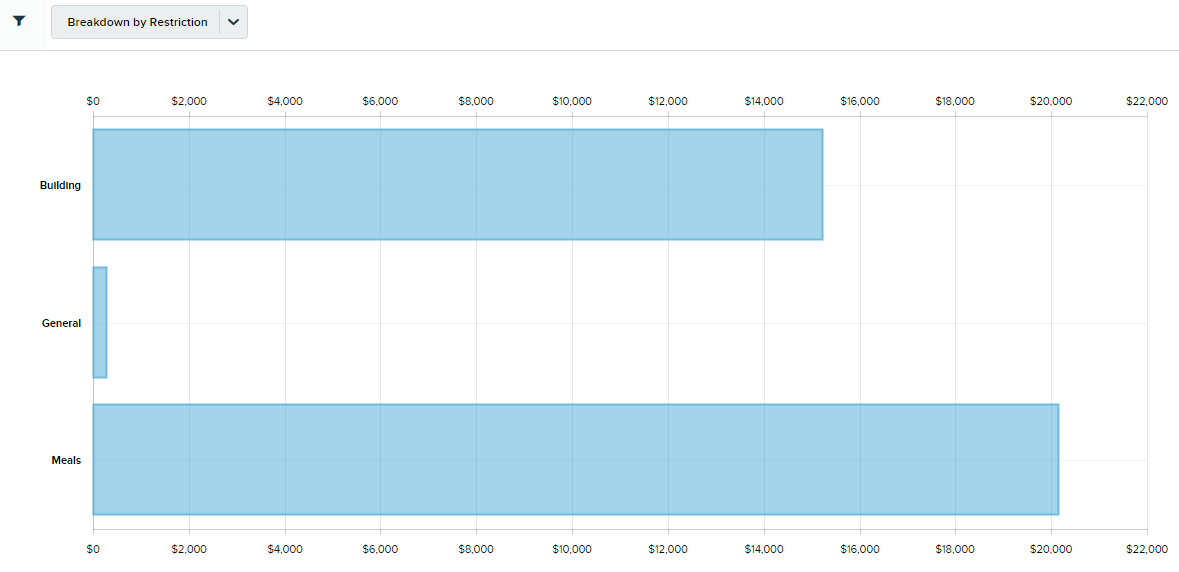Expand the breakdown dropdown chevron
The image size is (1179, 572).
click(233, 22)
